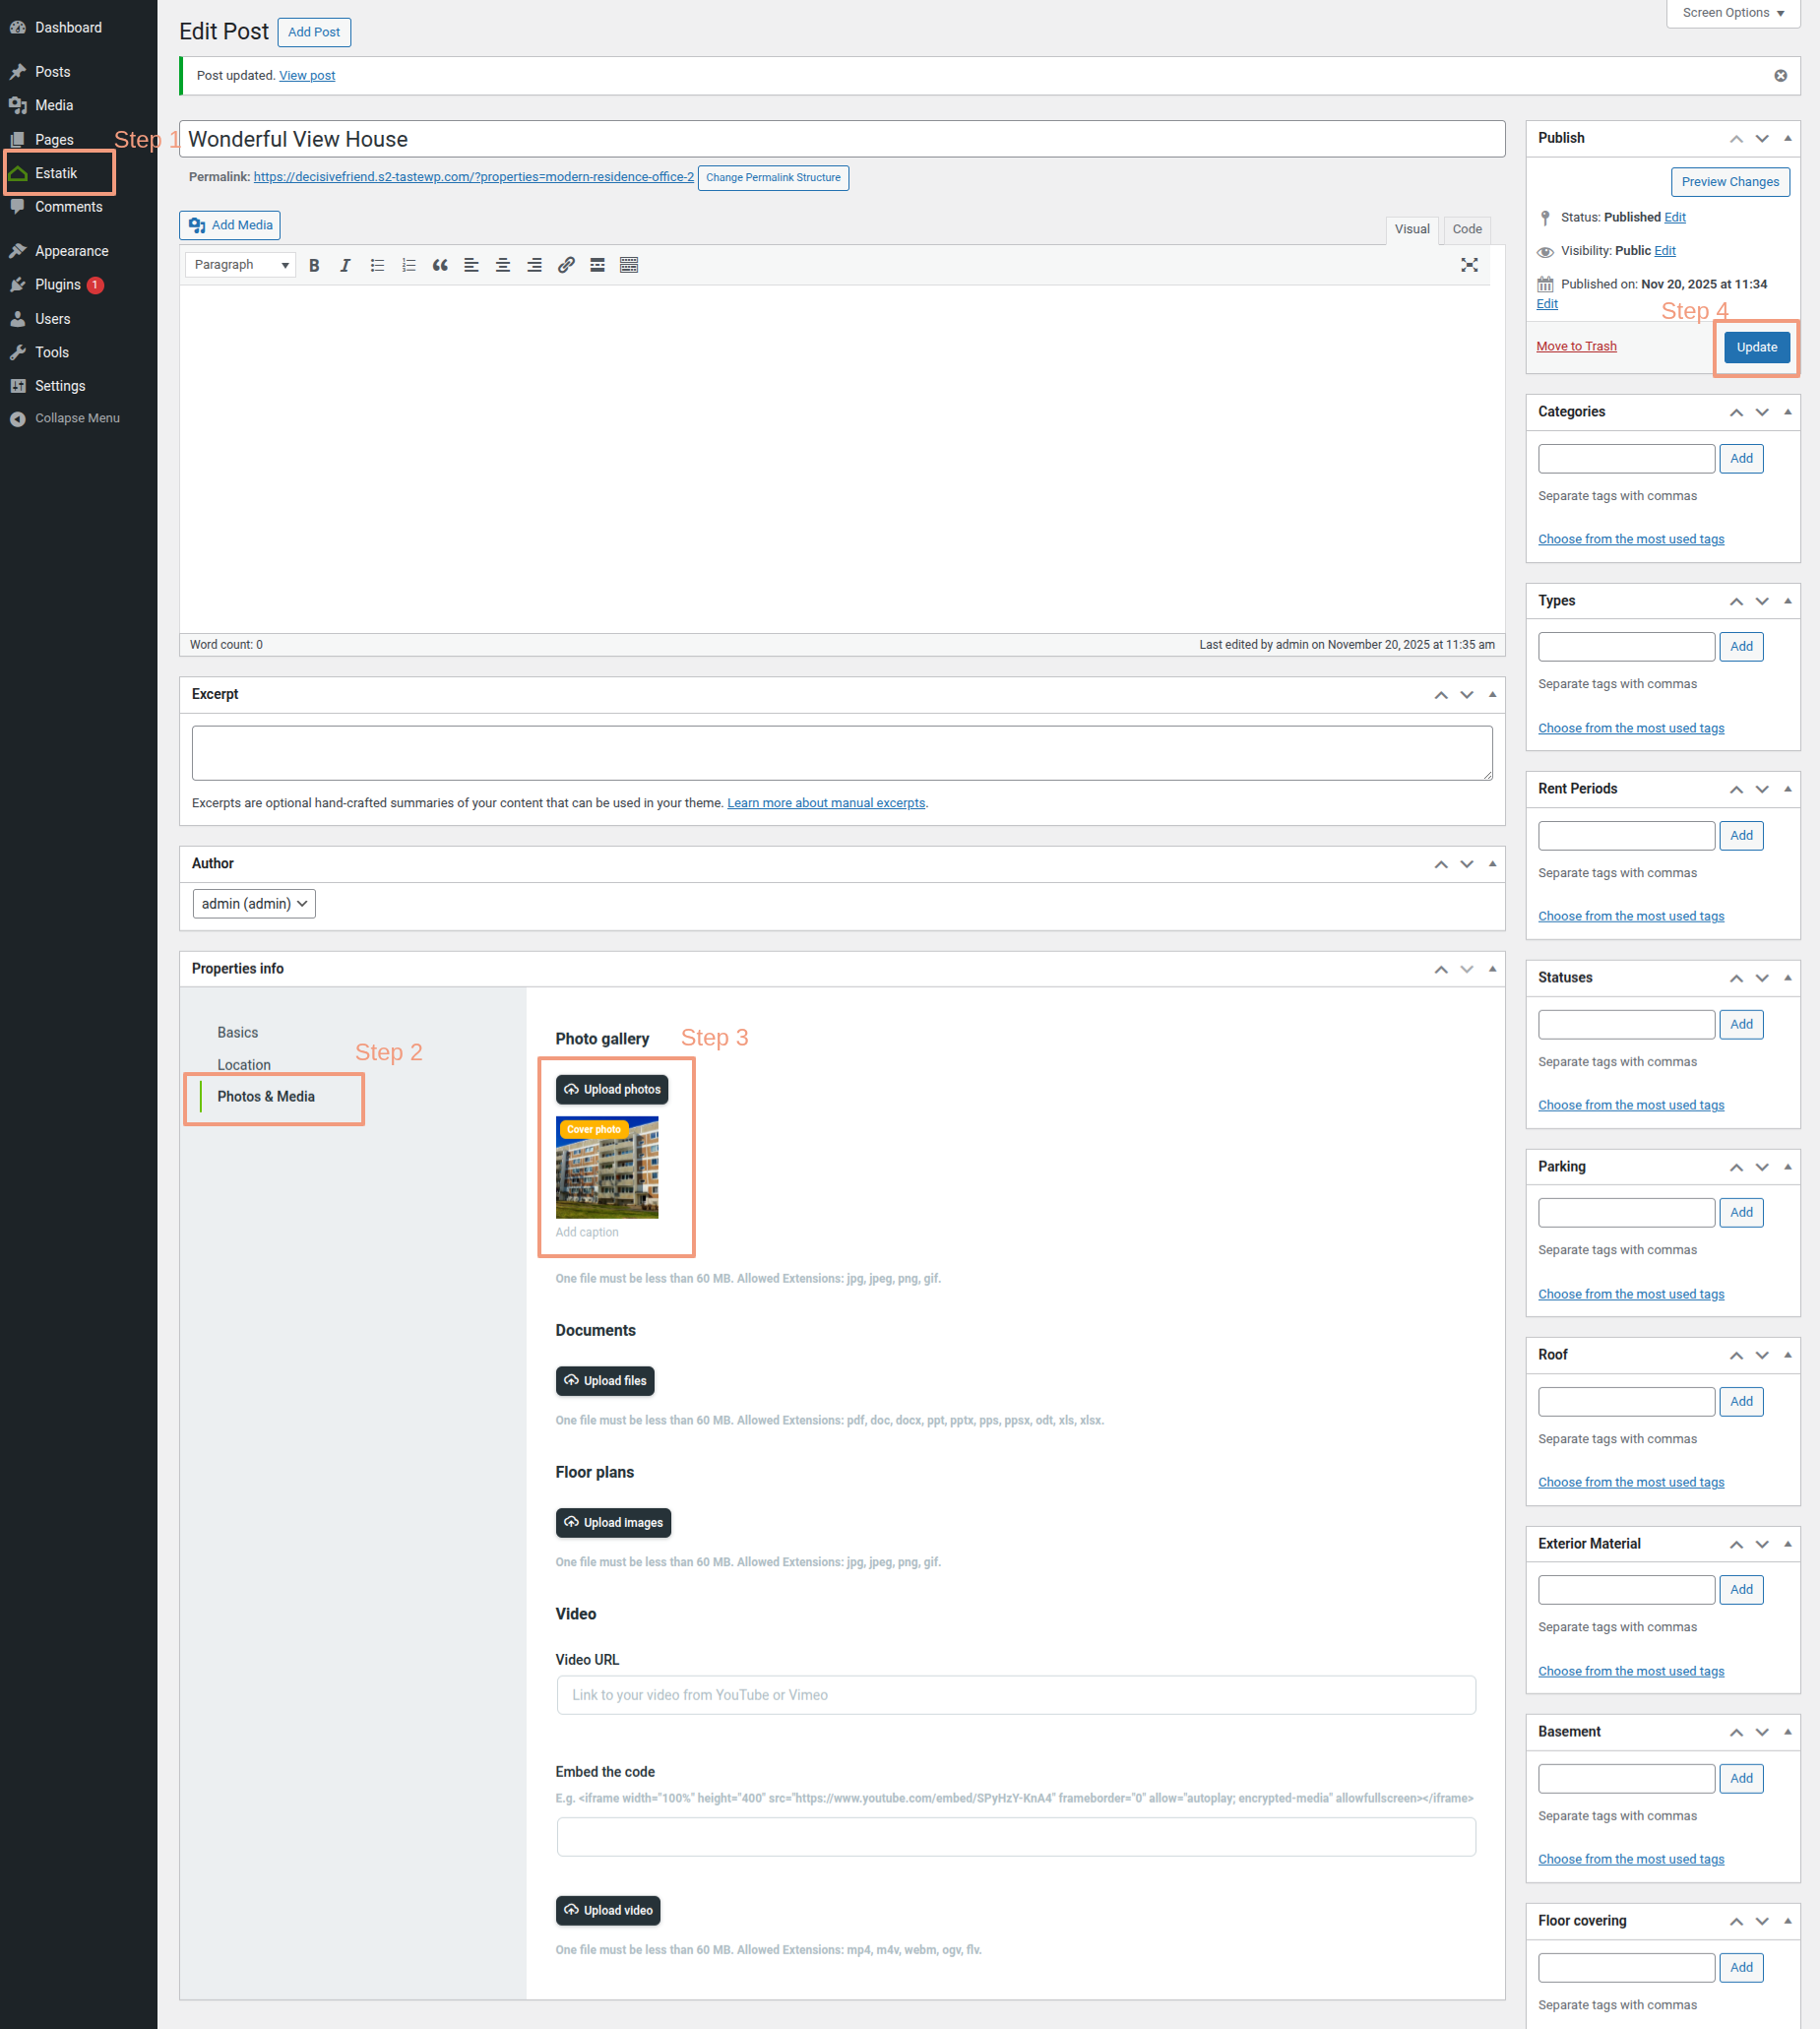Open the Estatik menu in sidebar
Image resolution: width=1820 pixels, height=2029 pixels.
(x=56, y=174)
